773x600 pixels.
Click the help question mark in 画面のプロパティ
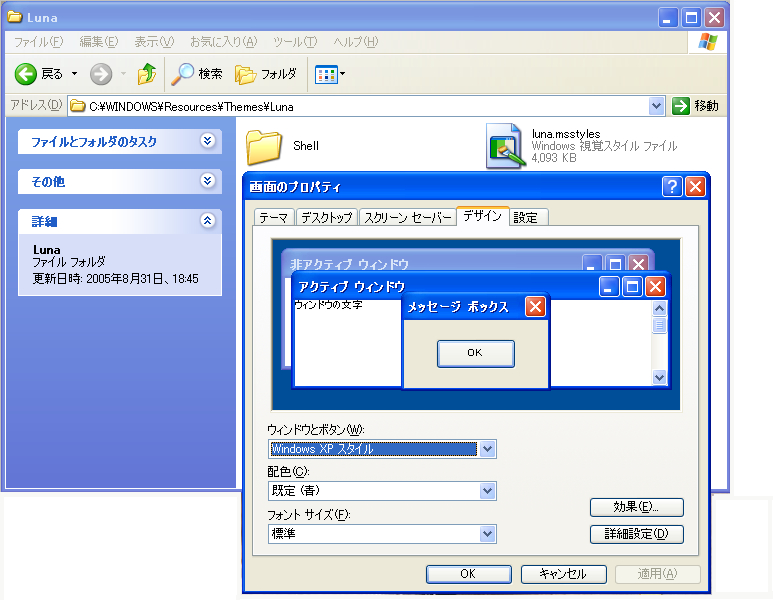tap(672, 187)
